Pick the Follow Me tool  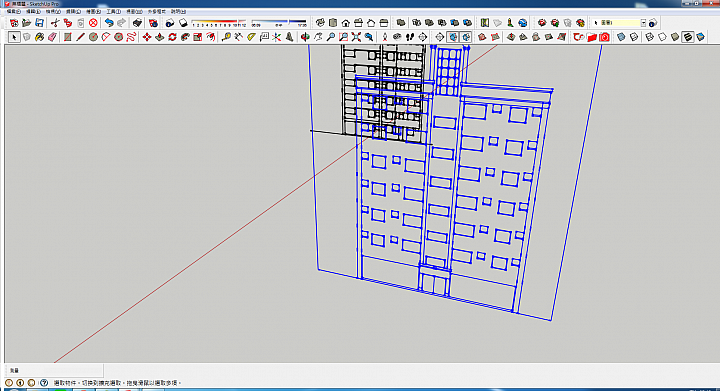tap(186, 37)
